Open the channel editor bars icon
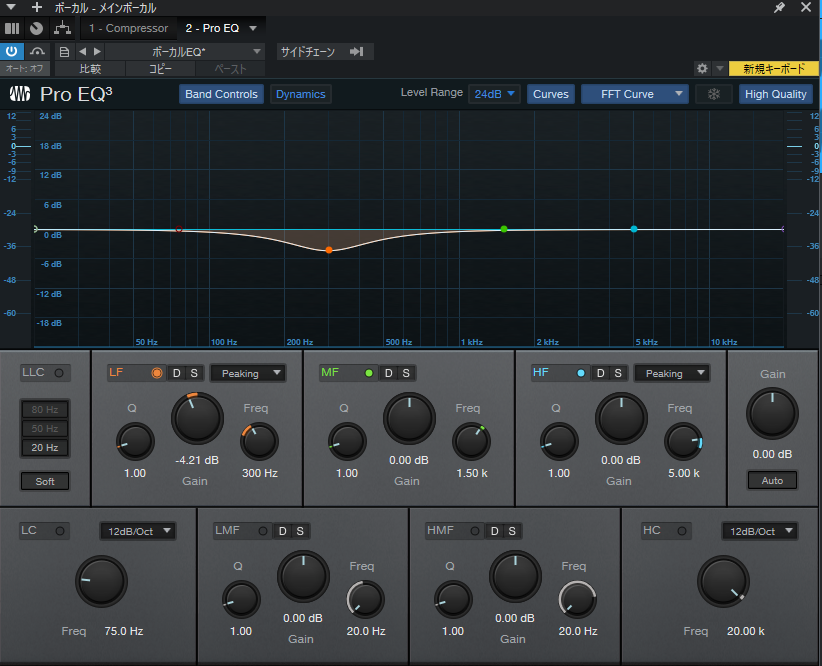Viewport: 822px width, 666px height. (x=12, y=28)
